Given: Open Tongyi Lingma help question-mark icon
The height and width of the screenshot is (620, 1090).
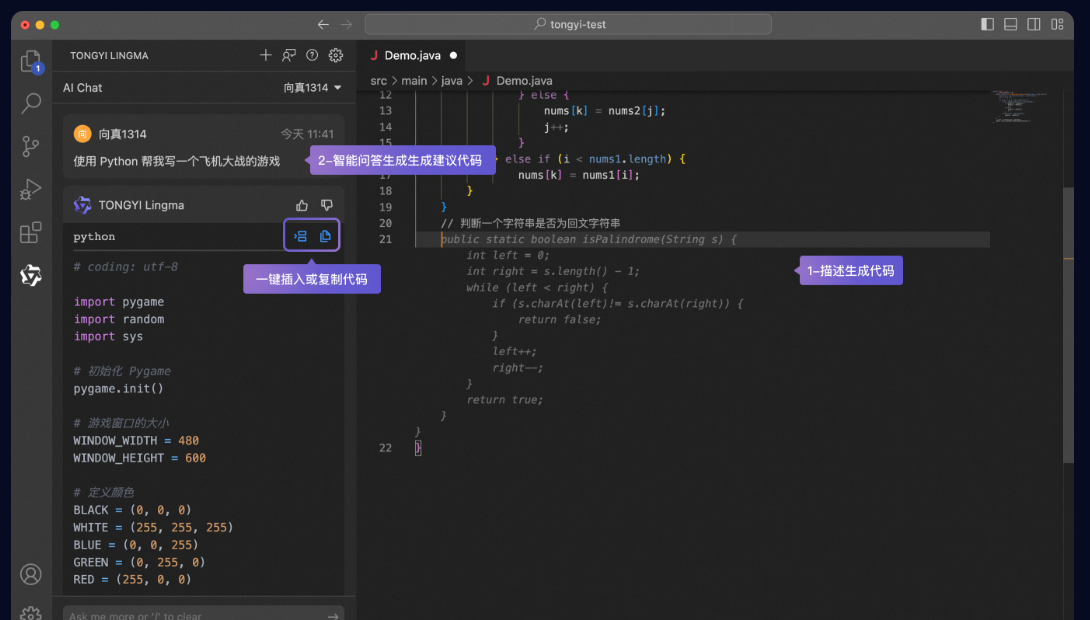Looking at the screenshot, I should (x=312, y=55).
